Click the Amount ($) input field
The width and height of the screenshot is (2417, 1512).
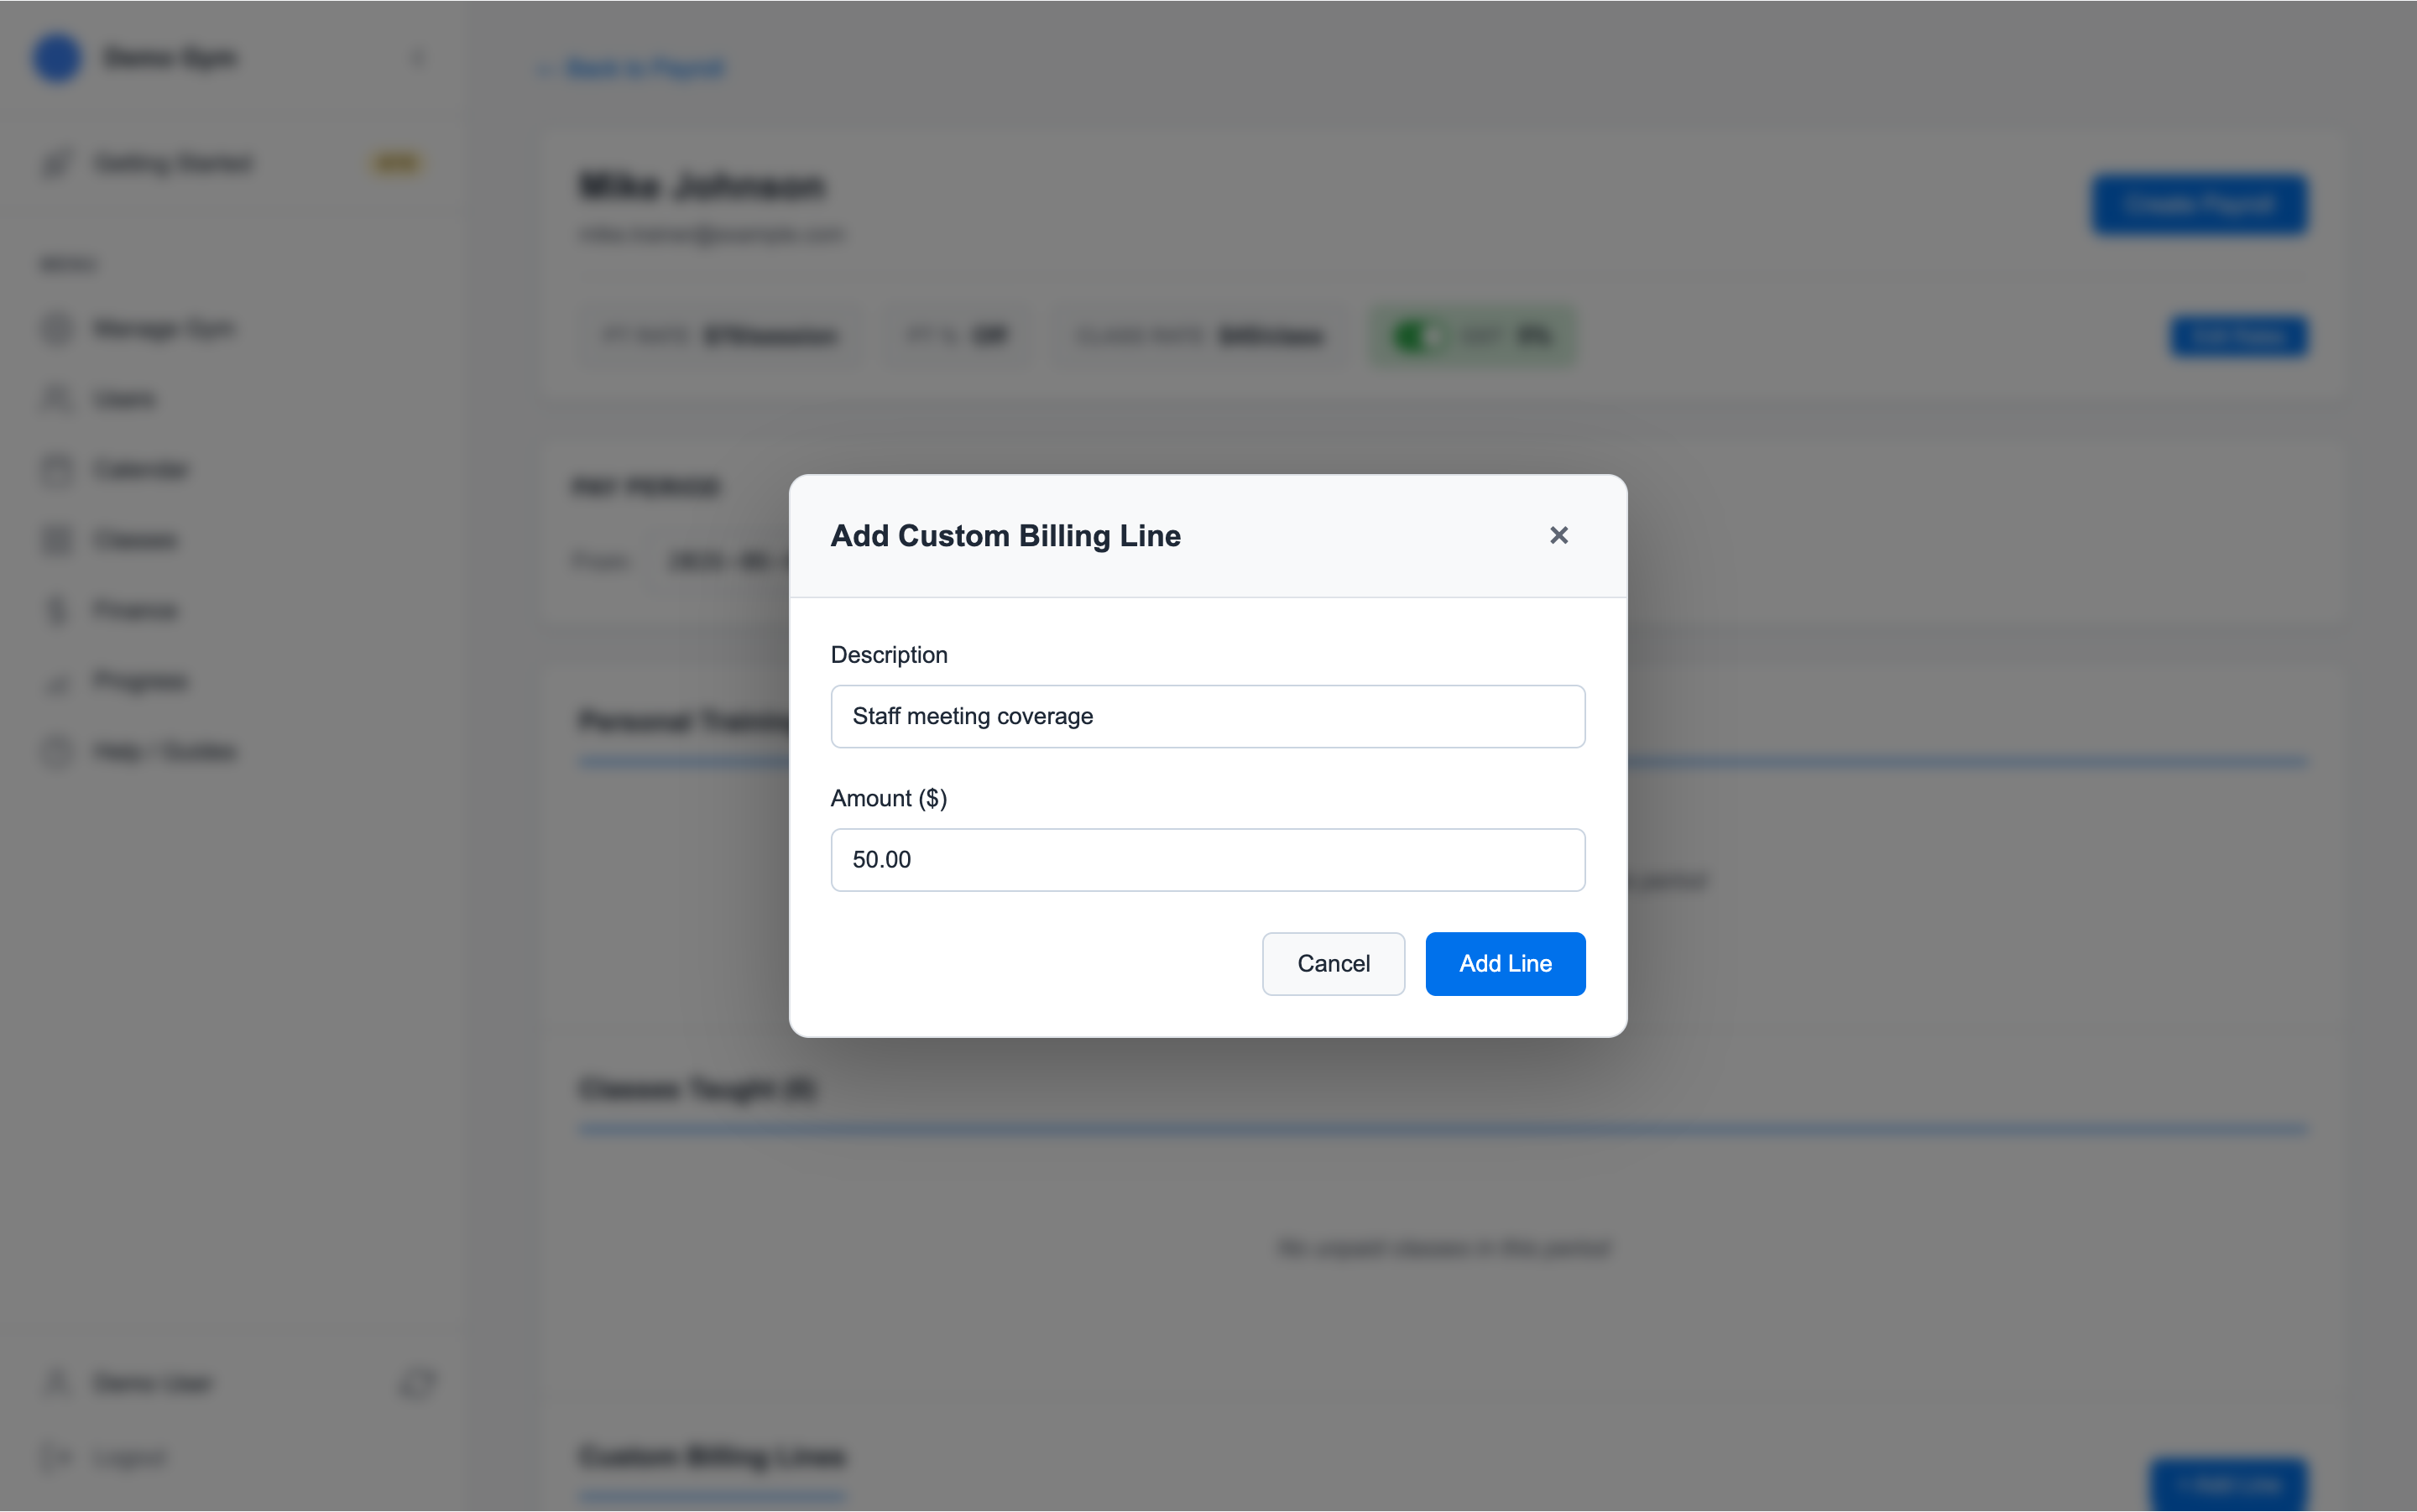1208,860
